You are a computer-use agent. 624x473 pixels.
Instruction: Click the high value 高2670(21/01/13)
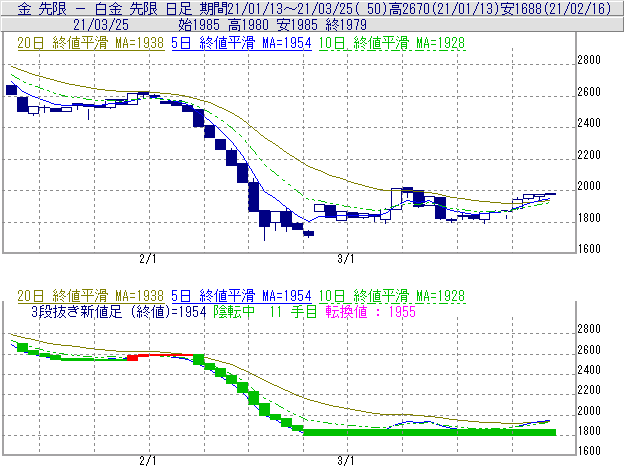[x=444, y=8]
